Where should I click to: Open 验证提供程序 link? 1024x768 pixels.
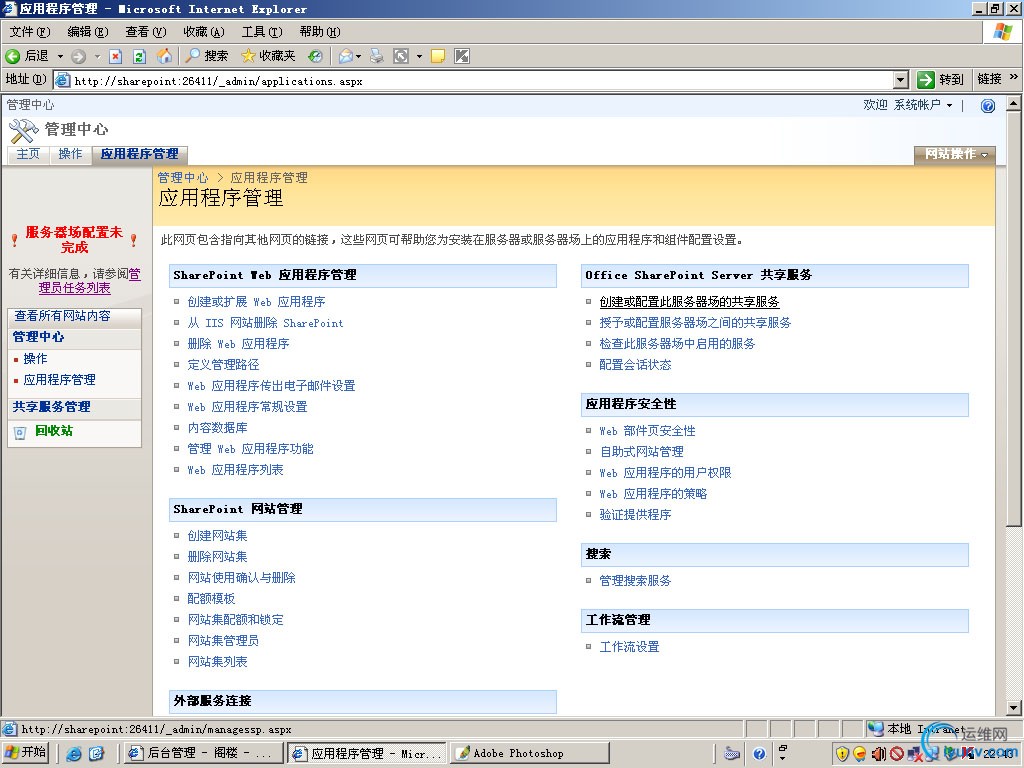pos(635,515)
